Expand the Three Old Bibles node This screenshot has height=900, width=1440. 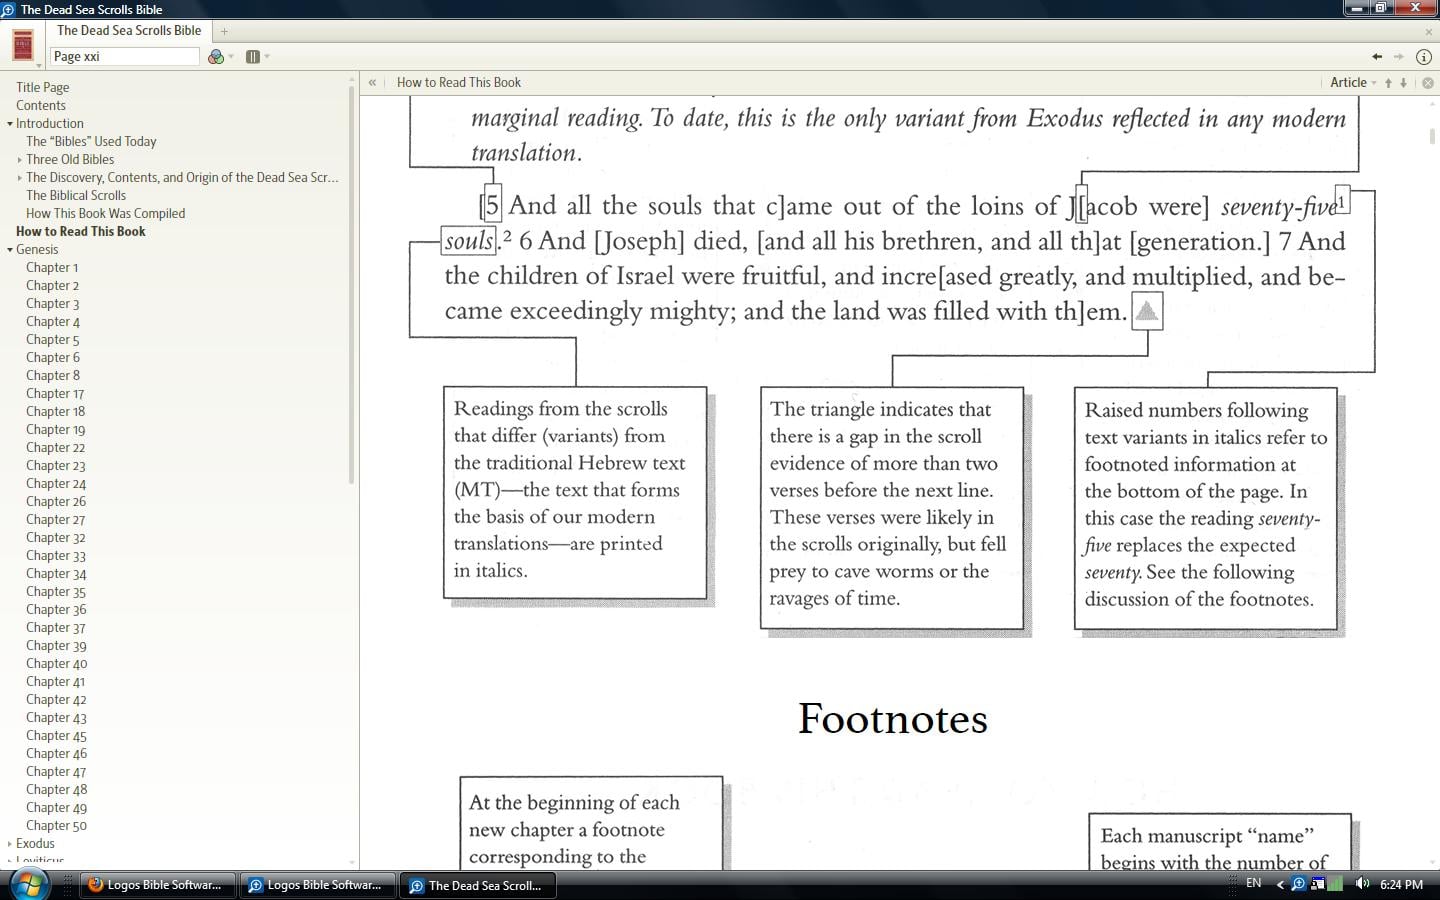(x=20, y=160)
